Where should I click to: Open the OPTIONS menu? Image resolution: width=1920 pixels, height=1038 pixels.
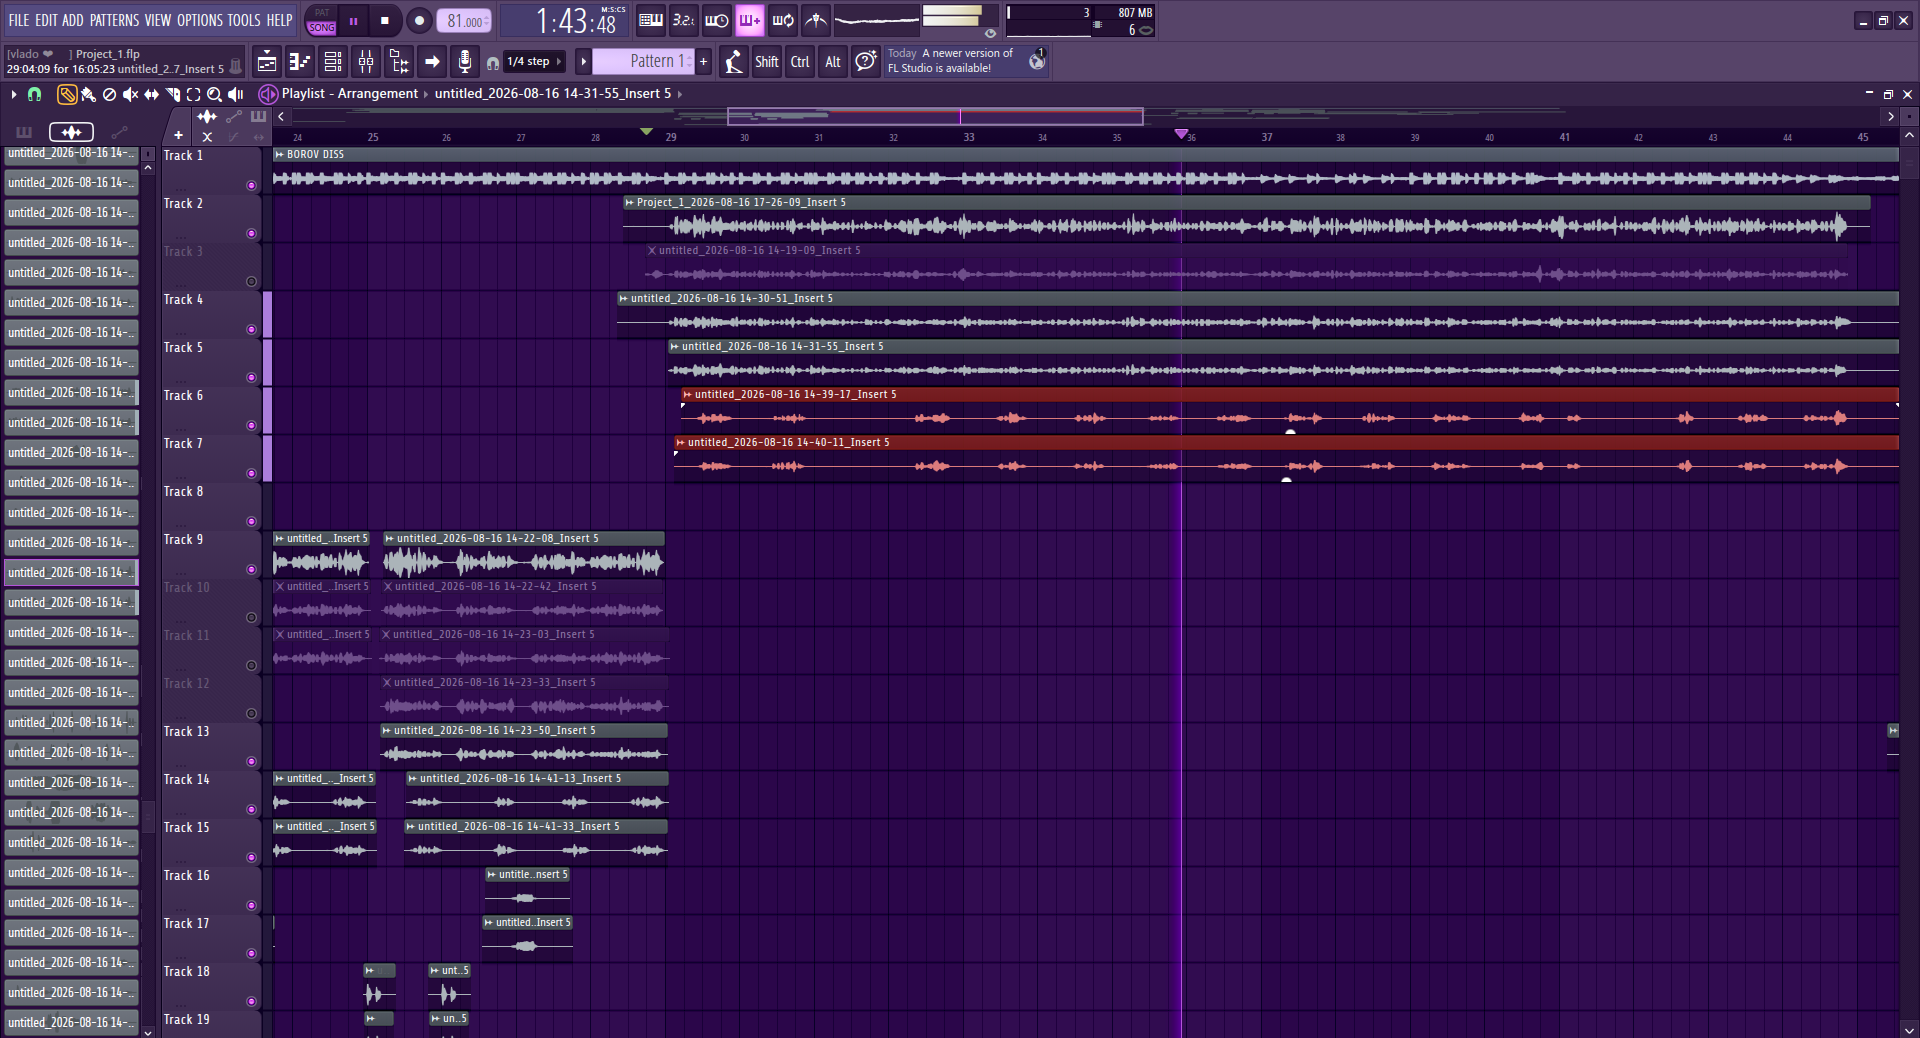(x=200, y=20)
